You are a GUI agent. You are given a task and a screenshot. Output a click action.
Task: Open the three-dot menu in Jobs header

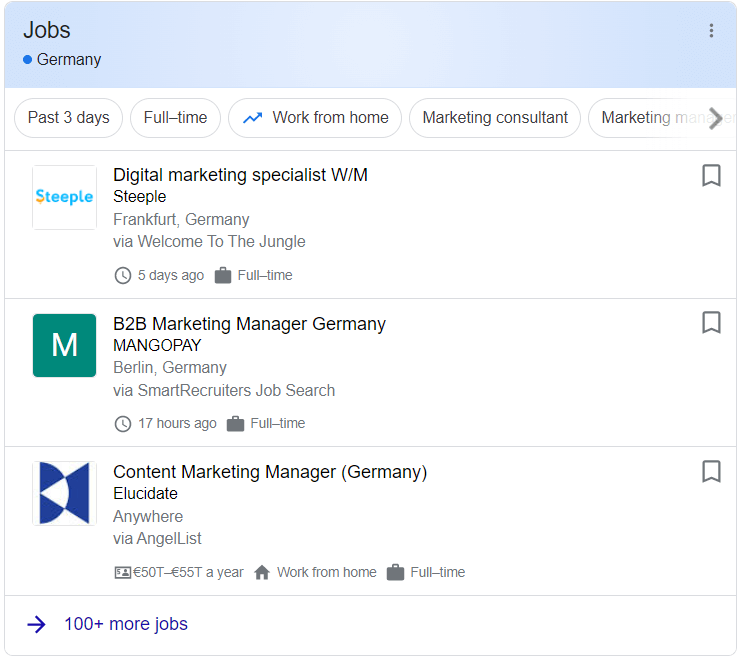711,31
